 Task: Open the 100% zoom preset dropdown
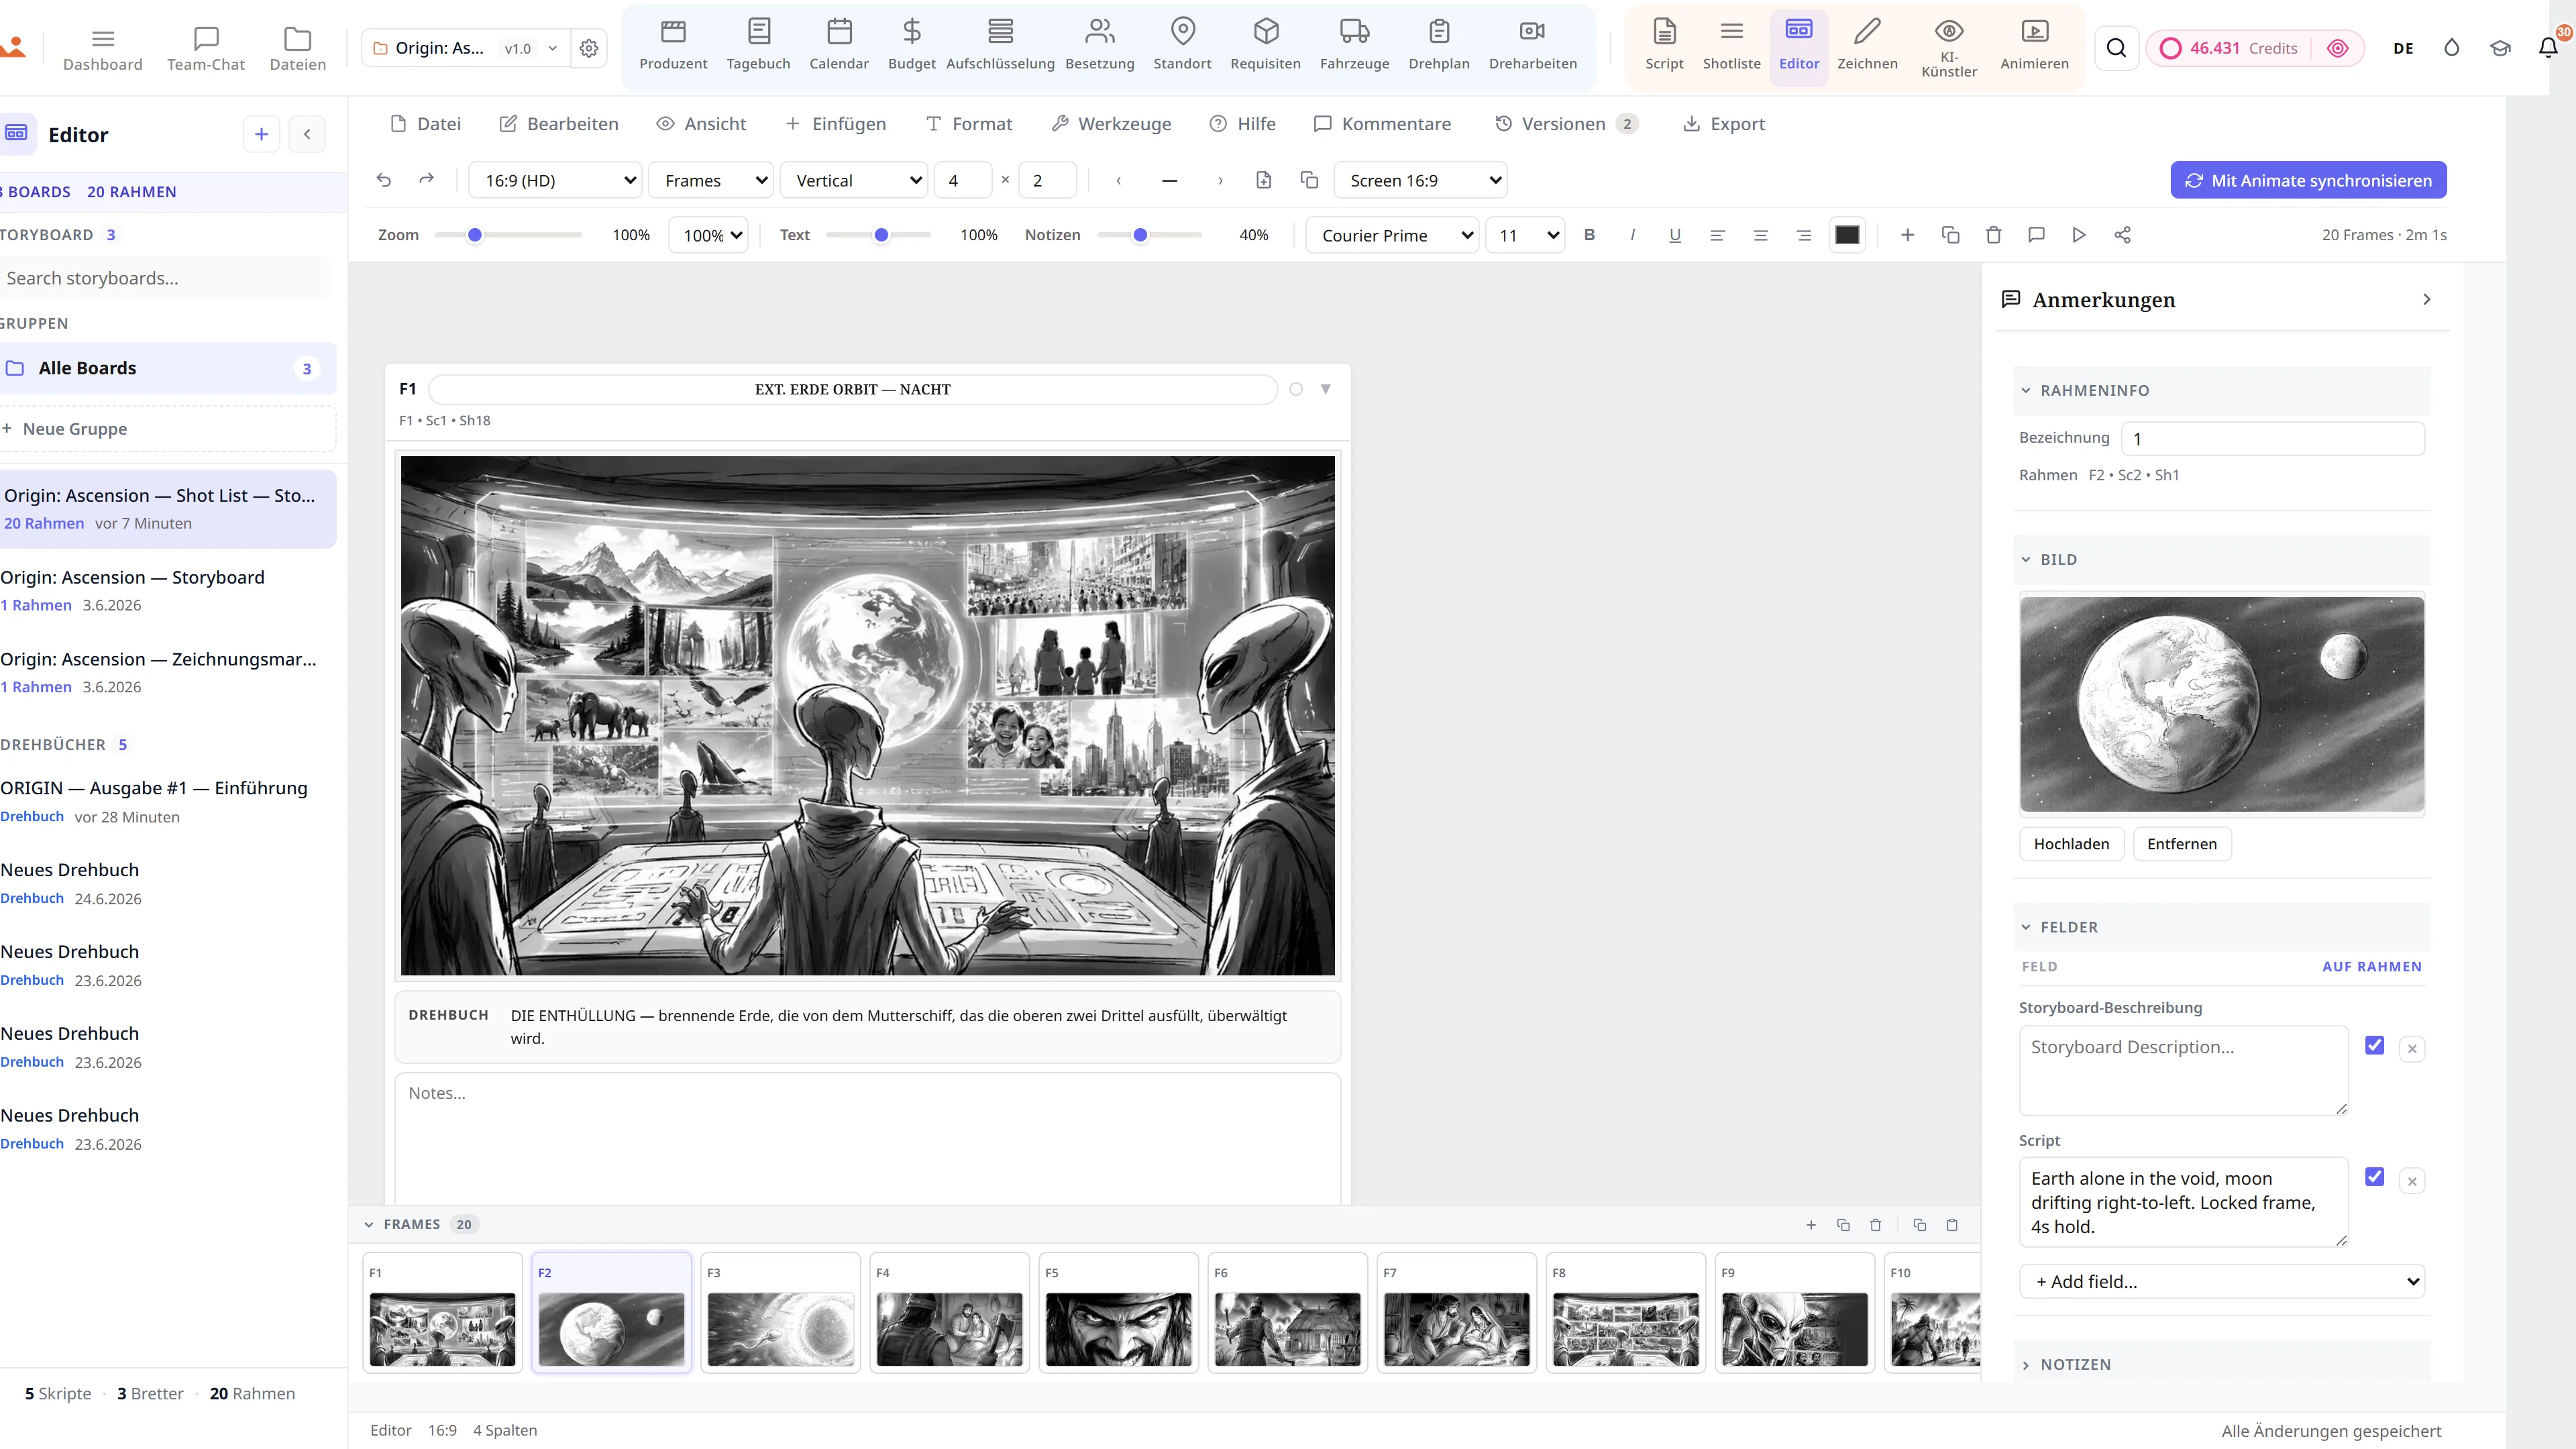(708, 235)
